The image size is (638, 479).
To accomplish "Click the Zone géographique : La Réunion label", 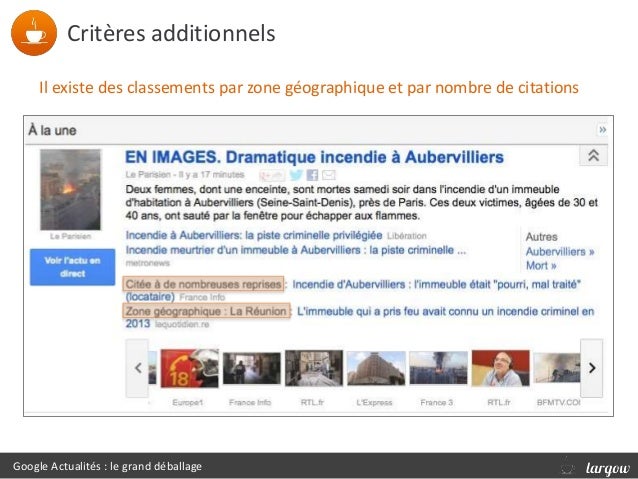I will [206, 311].
